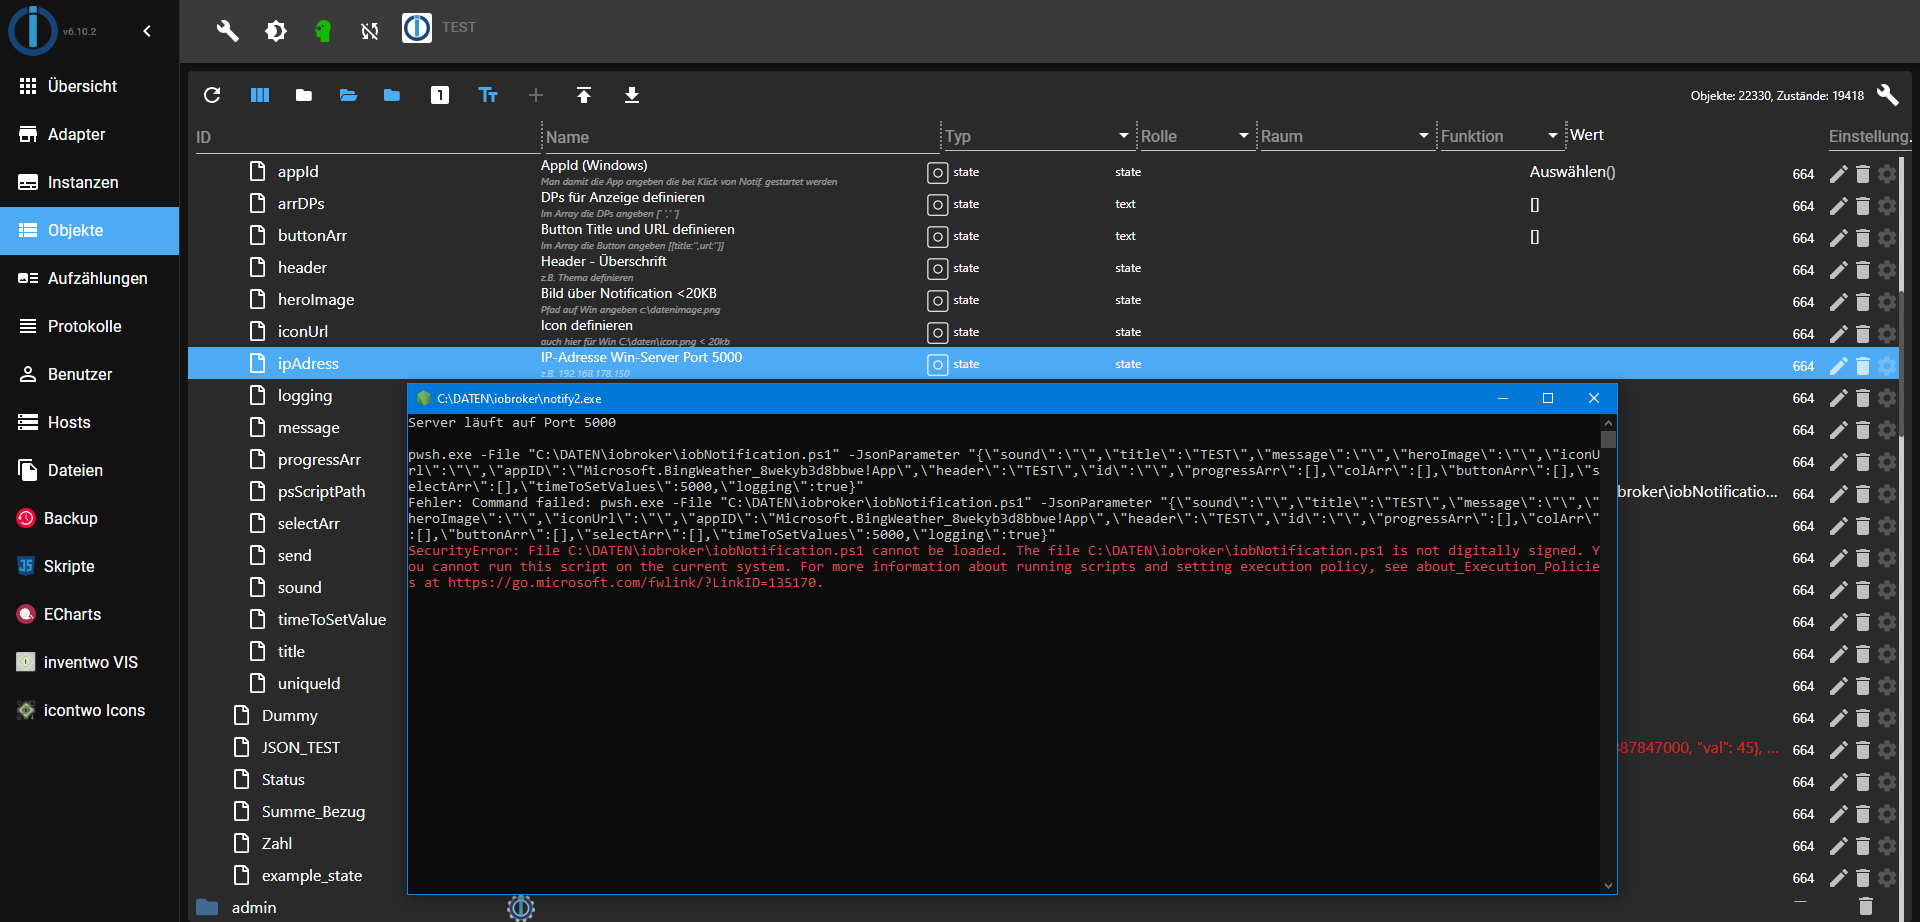
Task: Click the TEST host logo icon
Action: pos(417,28)
